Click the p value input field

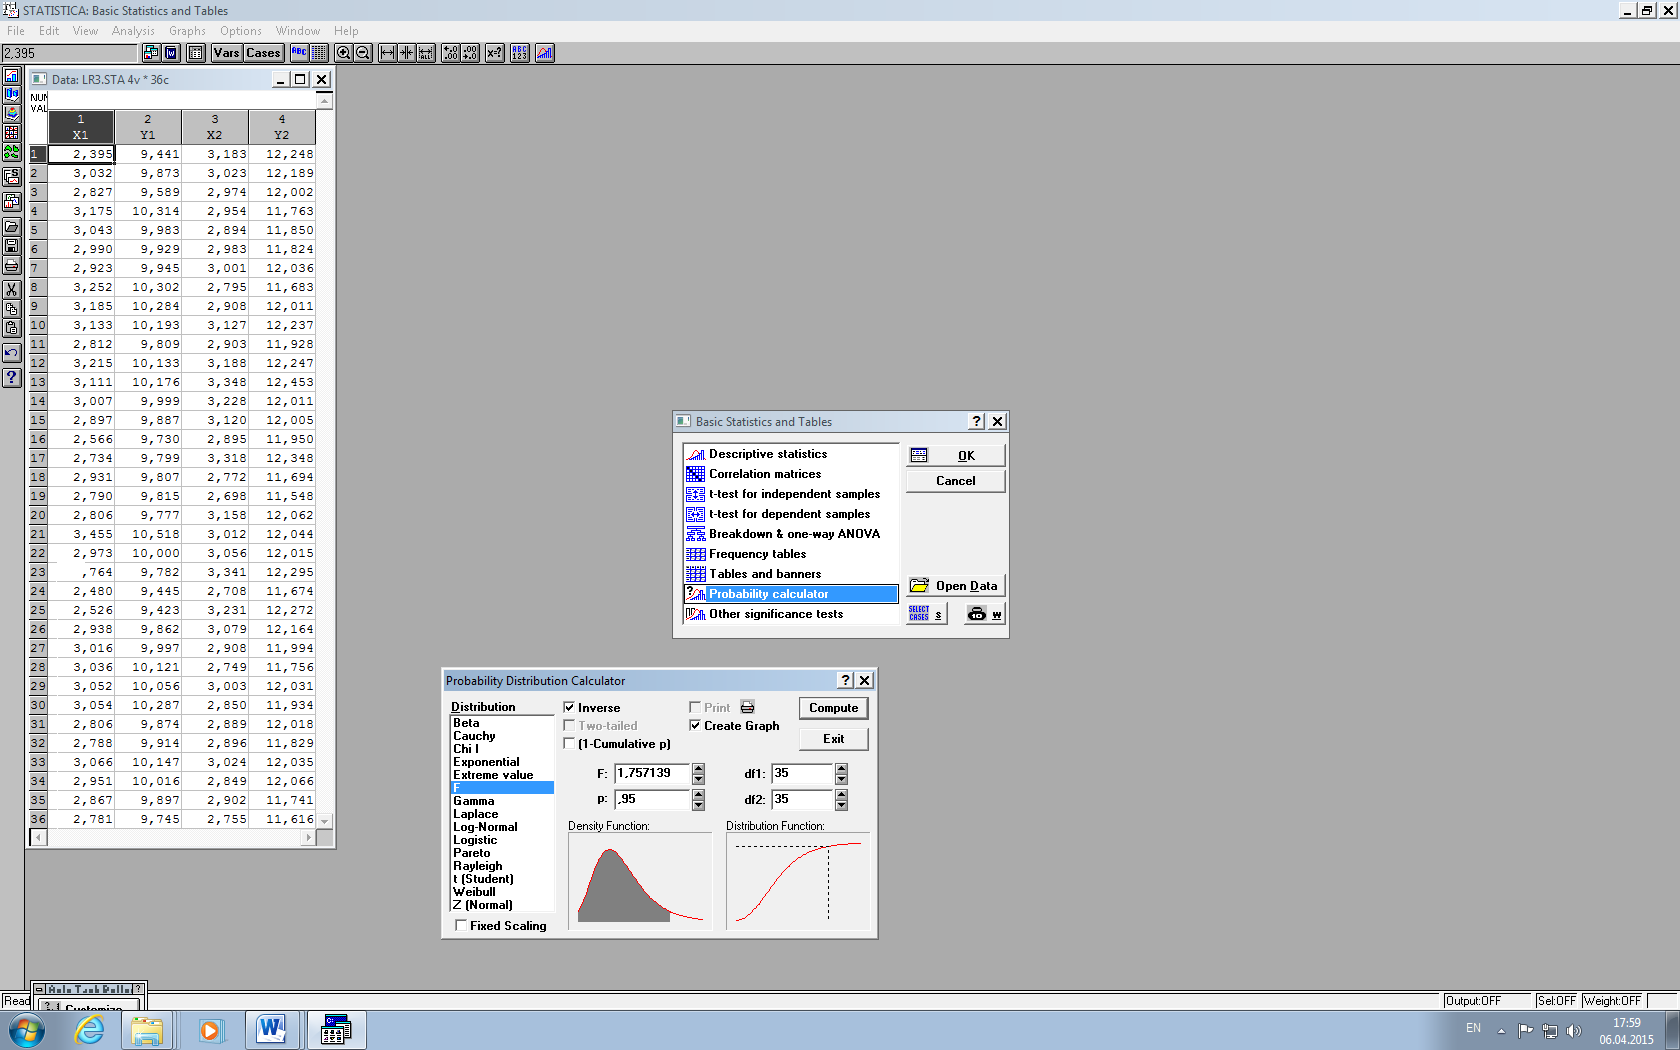coord(651,799)
